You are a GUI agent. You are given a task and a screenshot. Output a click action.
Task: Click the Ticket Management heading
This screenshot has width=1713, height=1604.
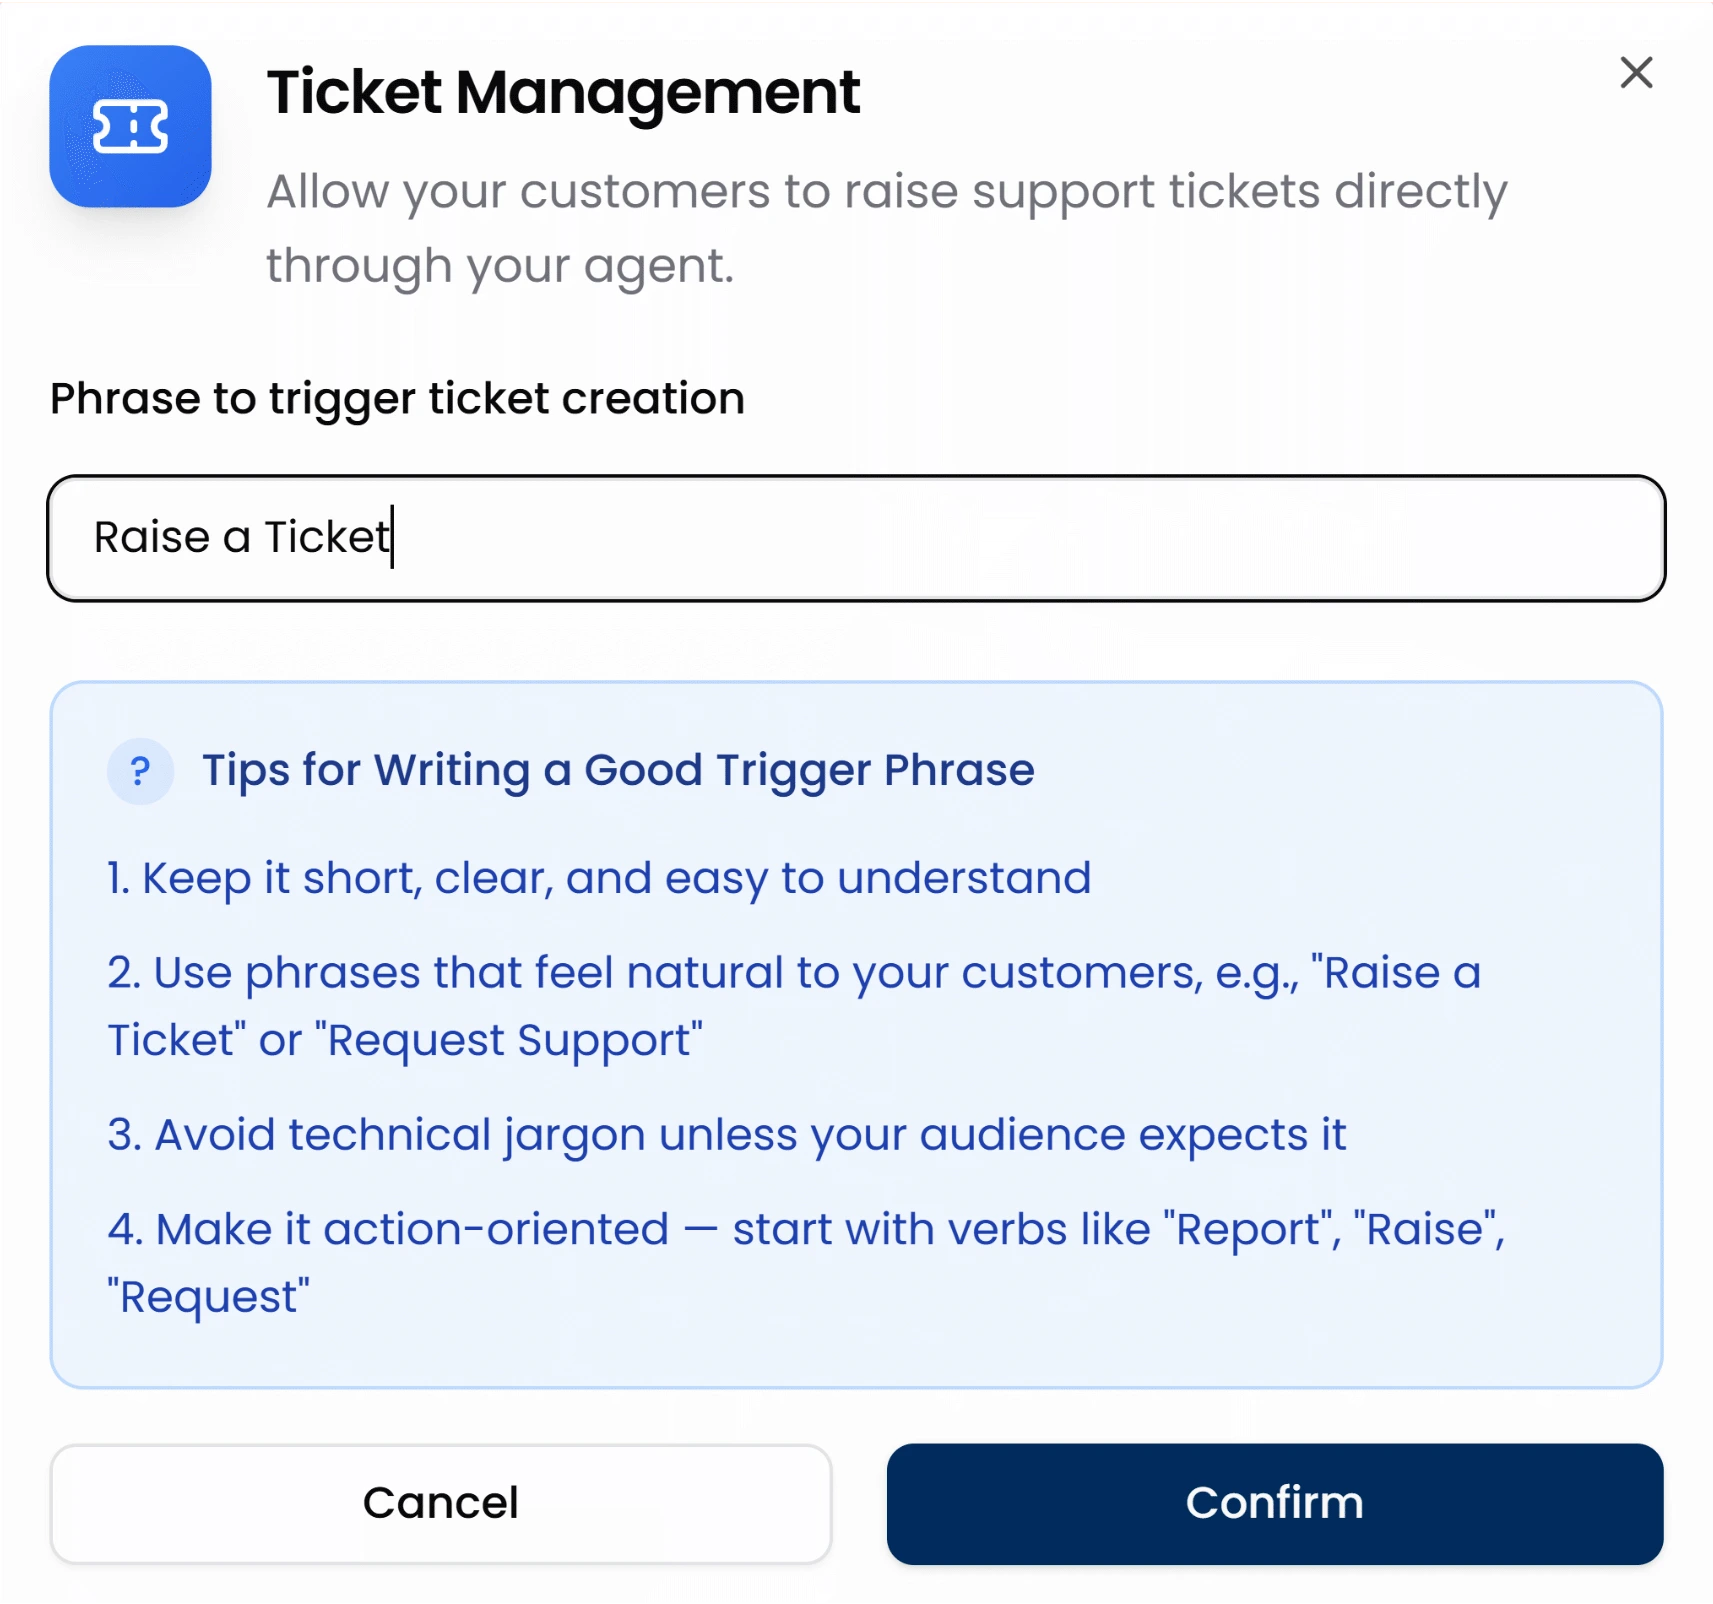[x=562, y=92]
